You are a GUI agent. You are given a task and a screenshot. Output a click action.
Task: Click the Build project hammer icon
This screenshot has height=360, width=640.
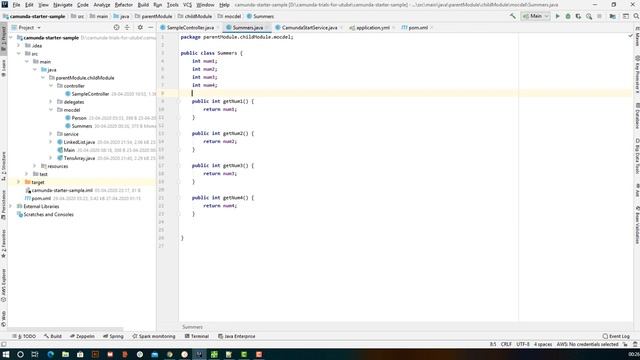[513, 16]
